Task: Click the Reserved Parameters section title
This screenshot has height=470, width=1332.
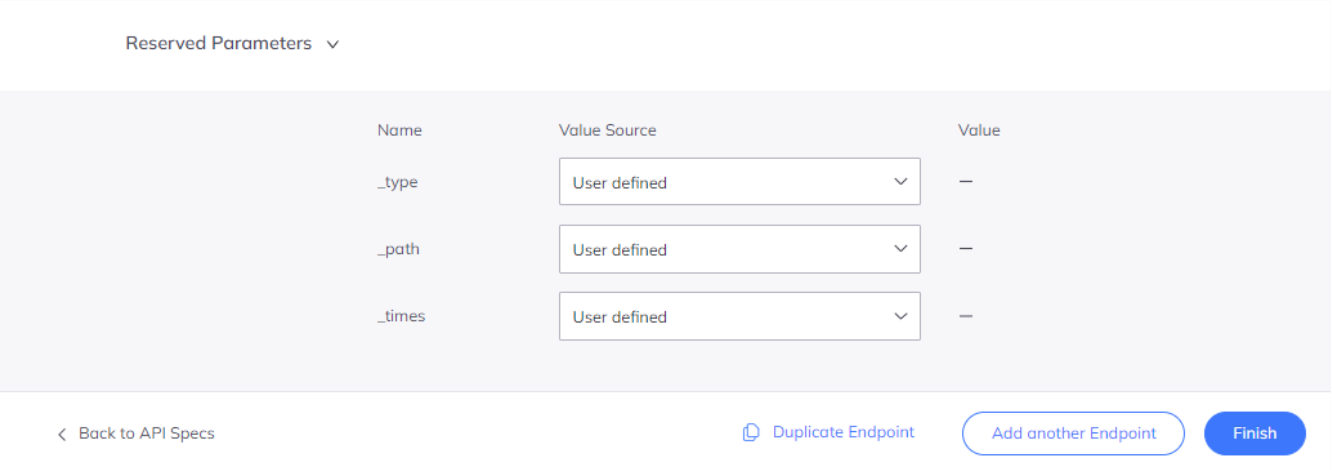Action: tap(218, 44)
